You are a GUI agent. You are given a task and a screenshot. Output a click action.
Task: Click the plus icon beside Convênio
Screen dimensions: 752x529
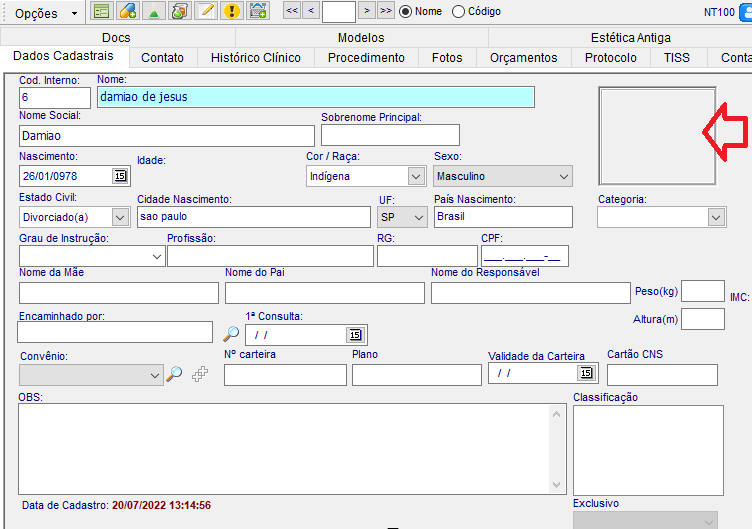(x=200, y=374)
